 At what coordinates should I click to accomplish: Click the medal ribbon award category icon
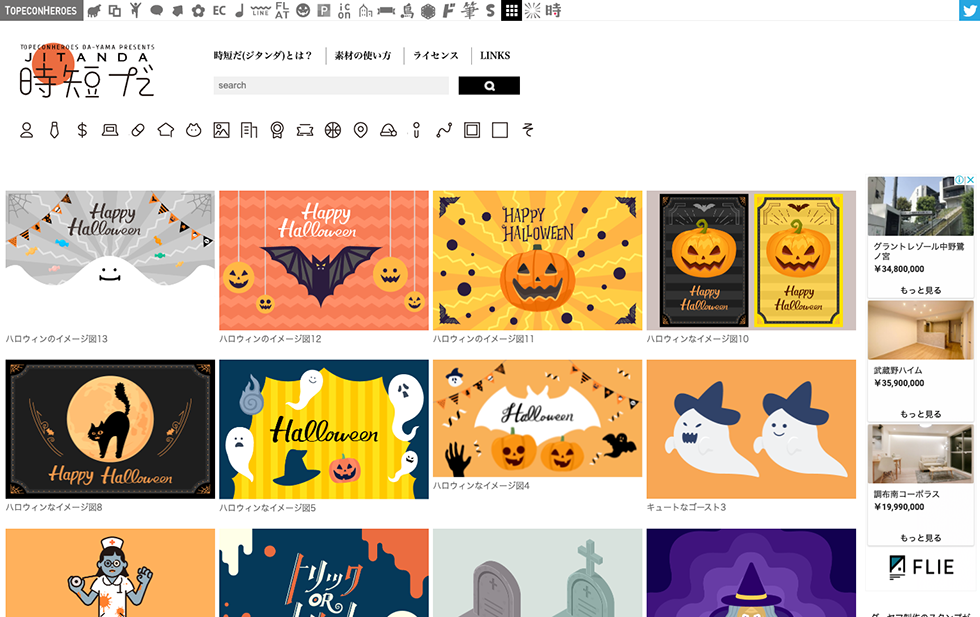276,130
